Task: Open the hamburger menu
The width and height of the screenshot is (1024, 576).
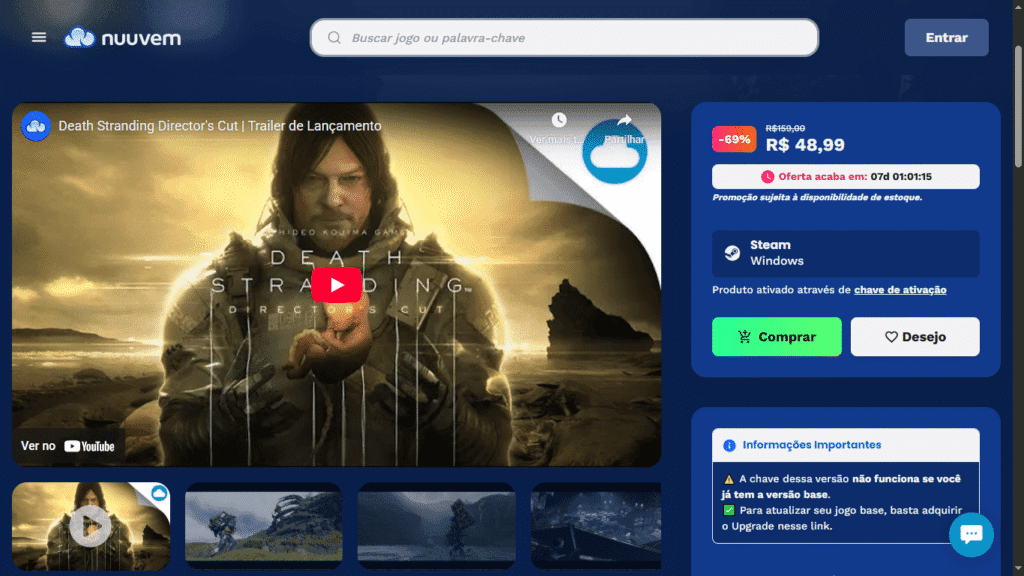Action: 39,37
